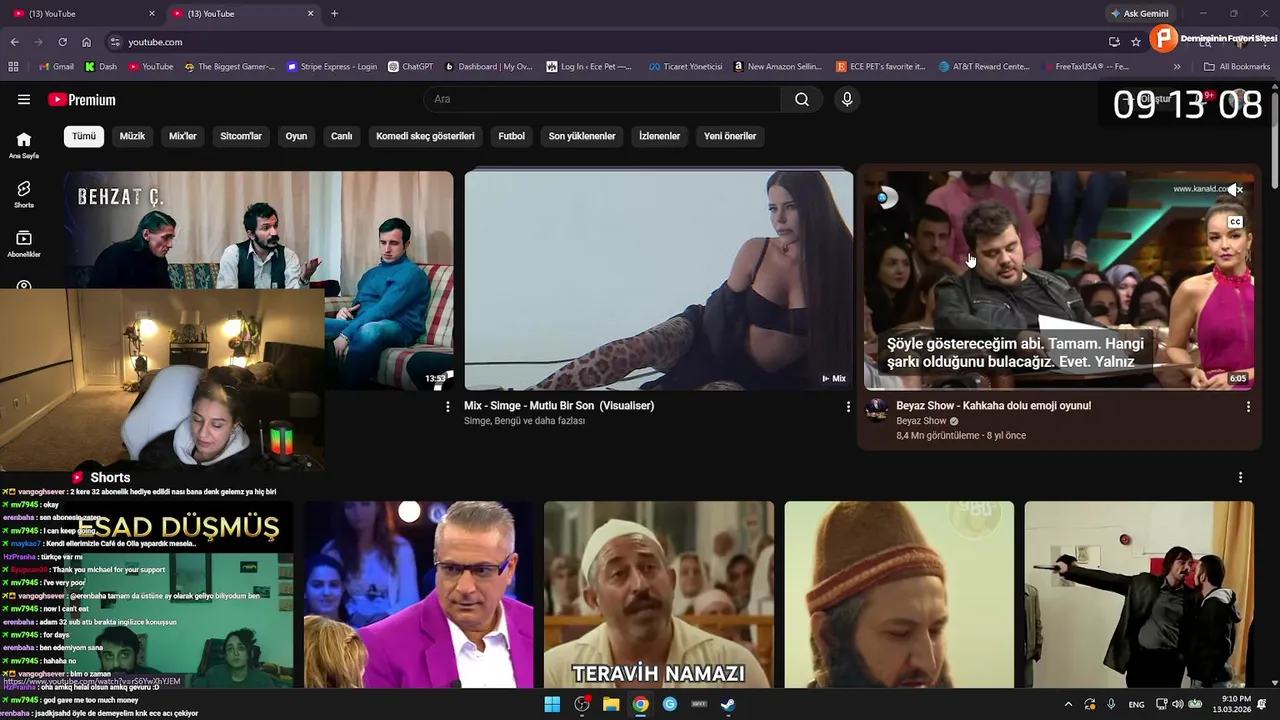Viewport: 1280px width, 720px height.
Task: Start voice search with microphone icon
Action: point(847,99)
